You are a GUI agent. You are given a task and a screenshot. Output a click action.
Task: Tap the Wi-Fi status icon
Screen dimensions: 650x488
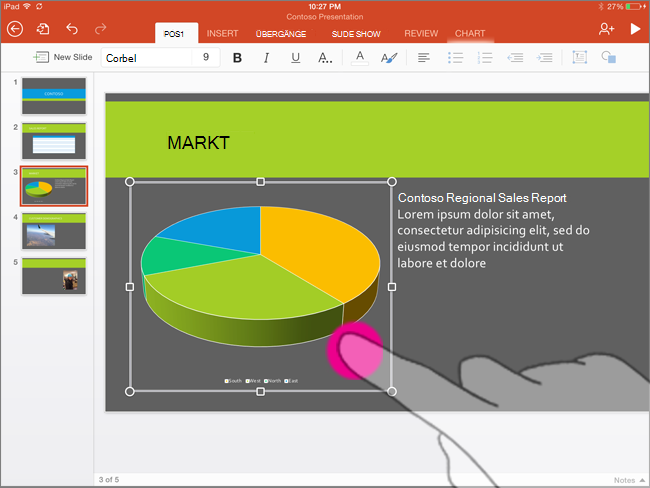coord(27,6)
